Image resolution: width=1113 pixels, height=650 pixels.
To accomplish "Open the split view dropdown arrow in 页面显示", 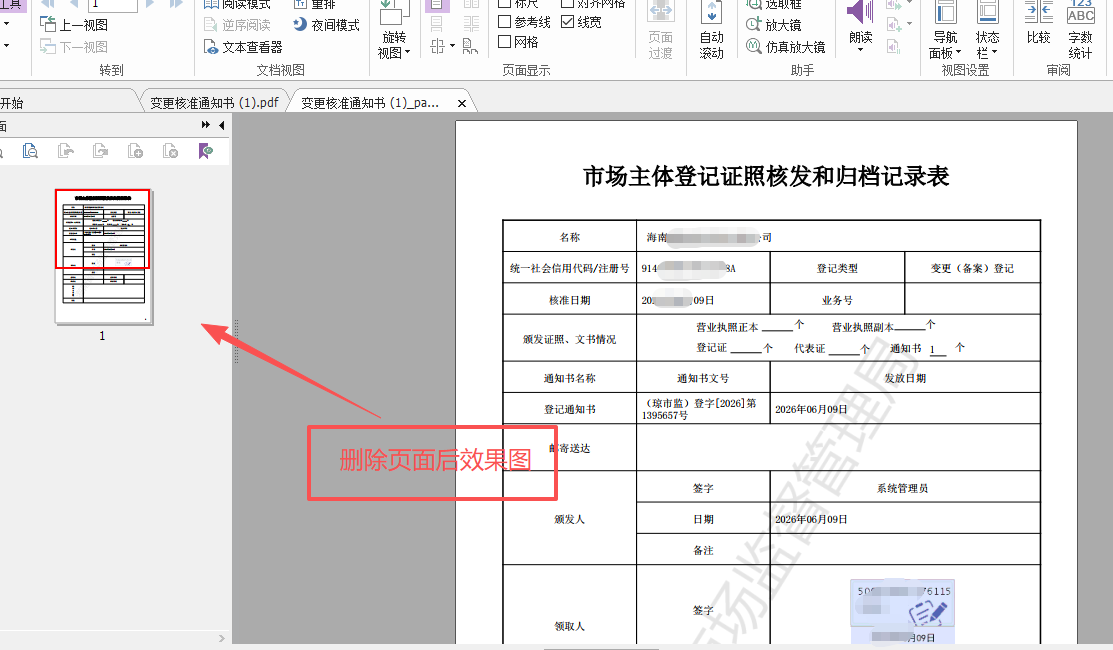I will 452,47.
